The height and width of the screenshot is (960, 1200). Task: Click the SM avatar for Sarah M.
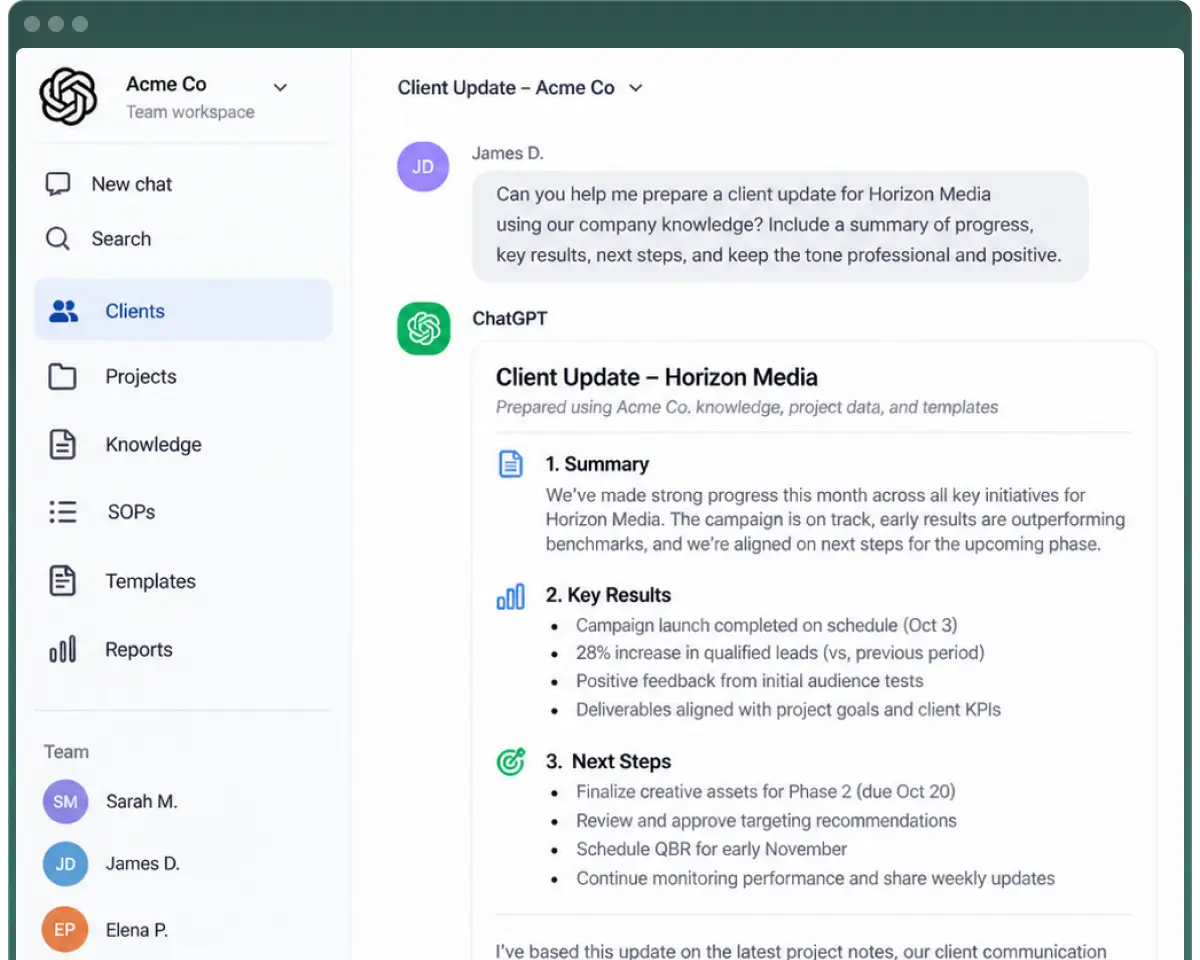(65, 802)
